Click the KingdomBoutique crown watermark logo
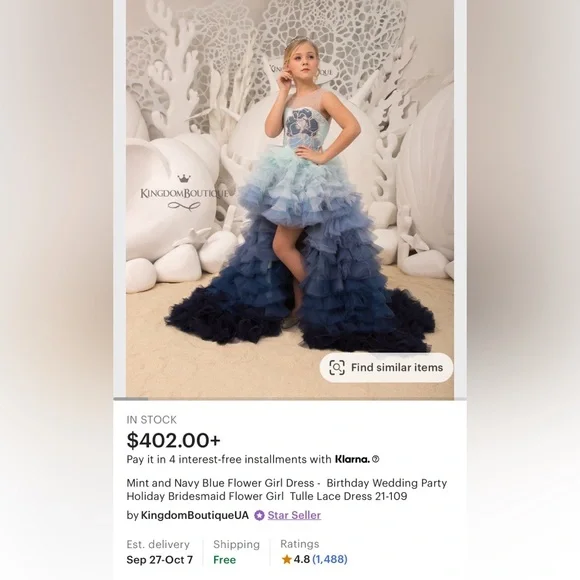 184,193
